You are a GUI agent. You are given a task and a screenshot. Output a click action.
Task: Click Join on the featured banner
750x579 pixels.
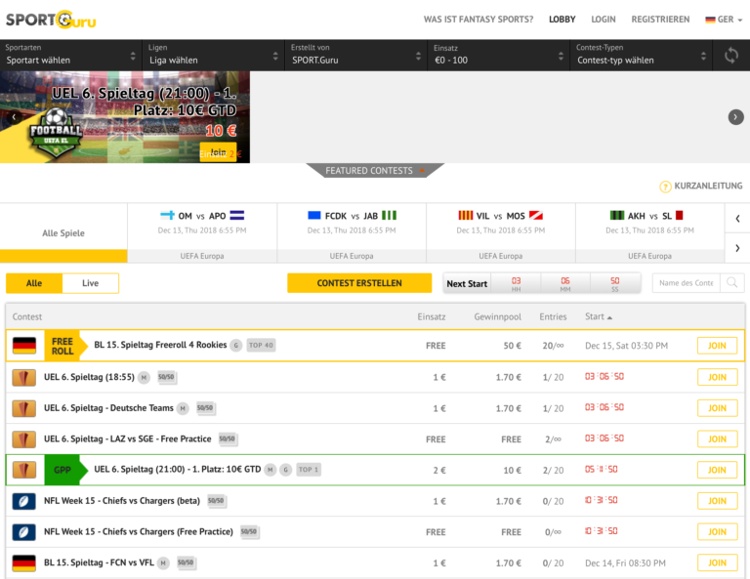[x=218, y=152]
